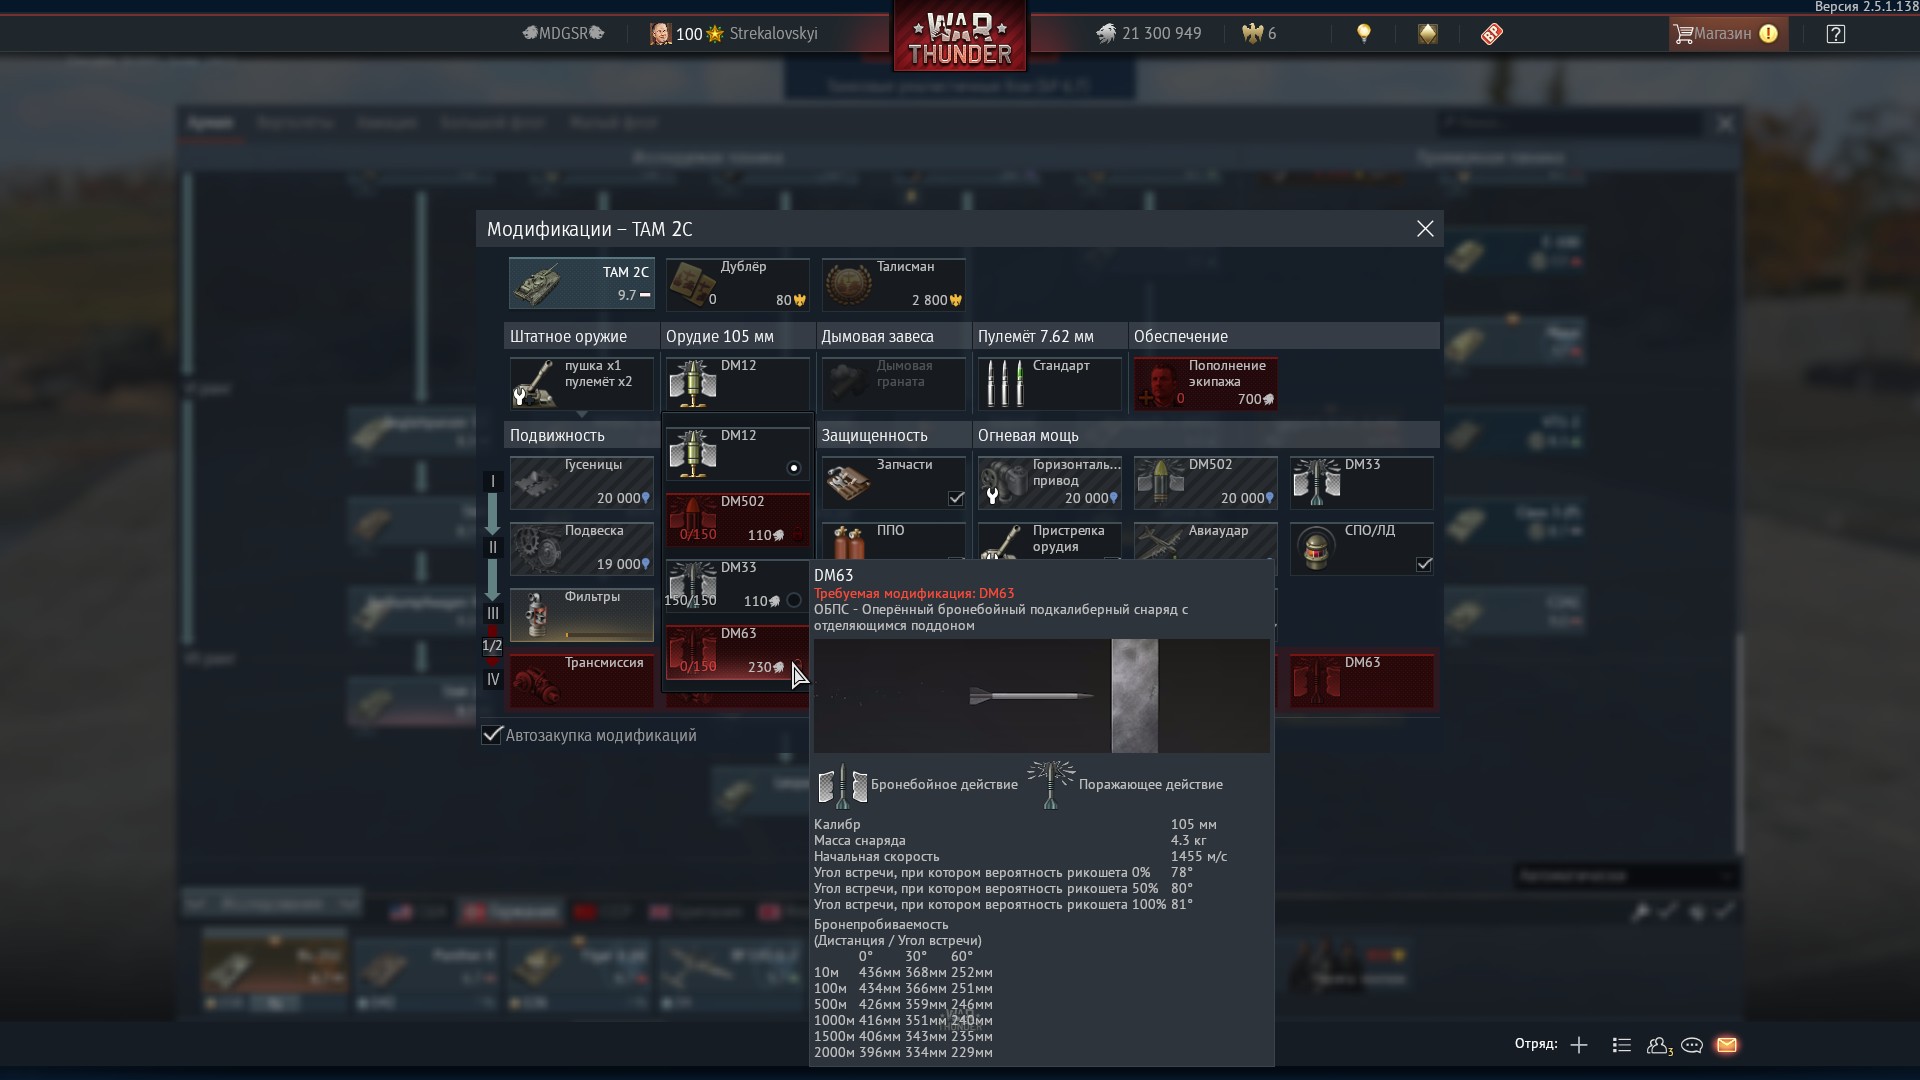The image size is (1920, 1080).
Task: Close the research tree window behind
Action: coord(1725,123)
